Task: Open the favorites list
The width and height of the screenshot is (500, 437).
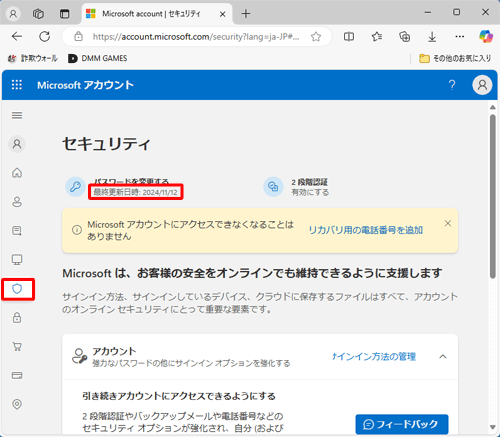Action: (377, 37)
